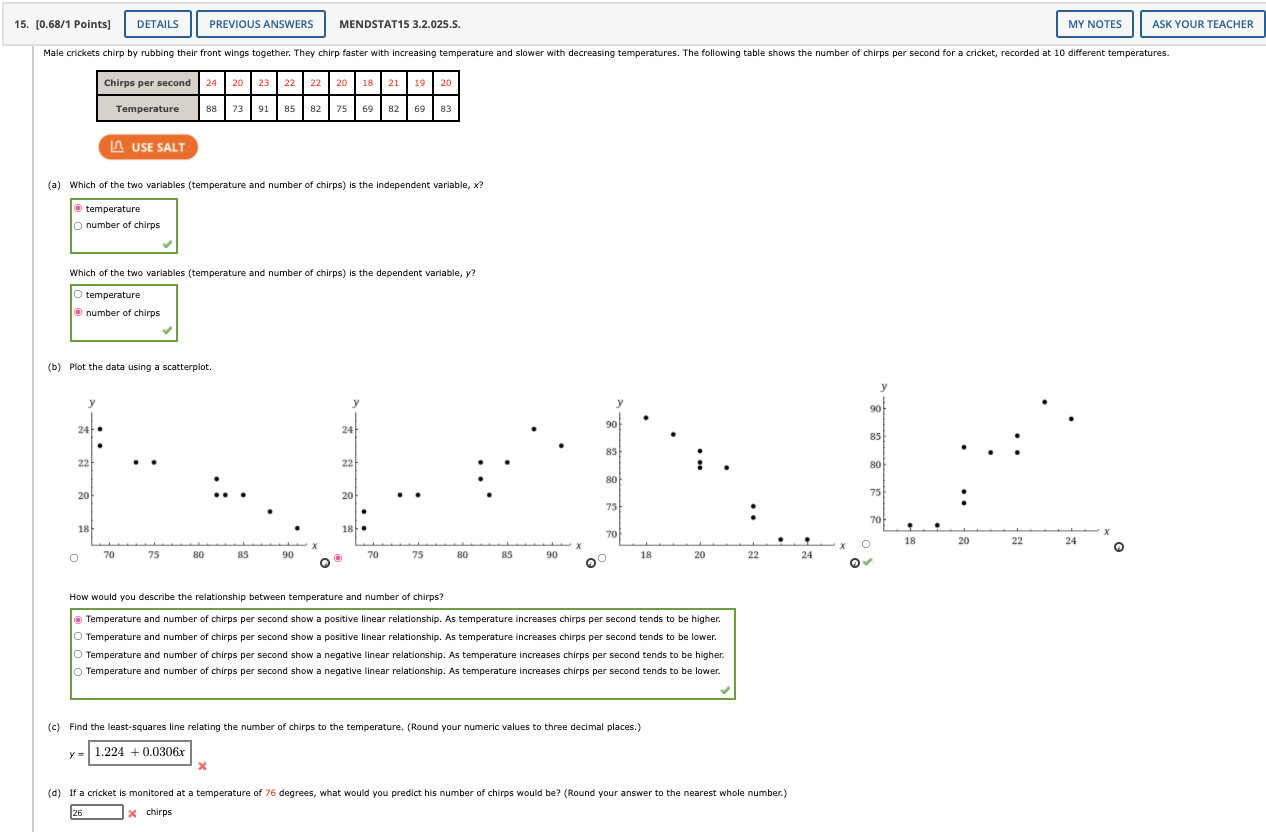This screenshot has height=832, width=1266.
Task: Choose the positive linear relationship answer option
Action: click(78, 618)
